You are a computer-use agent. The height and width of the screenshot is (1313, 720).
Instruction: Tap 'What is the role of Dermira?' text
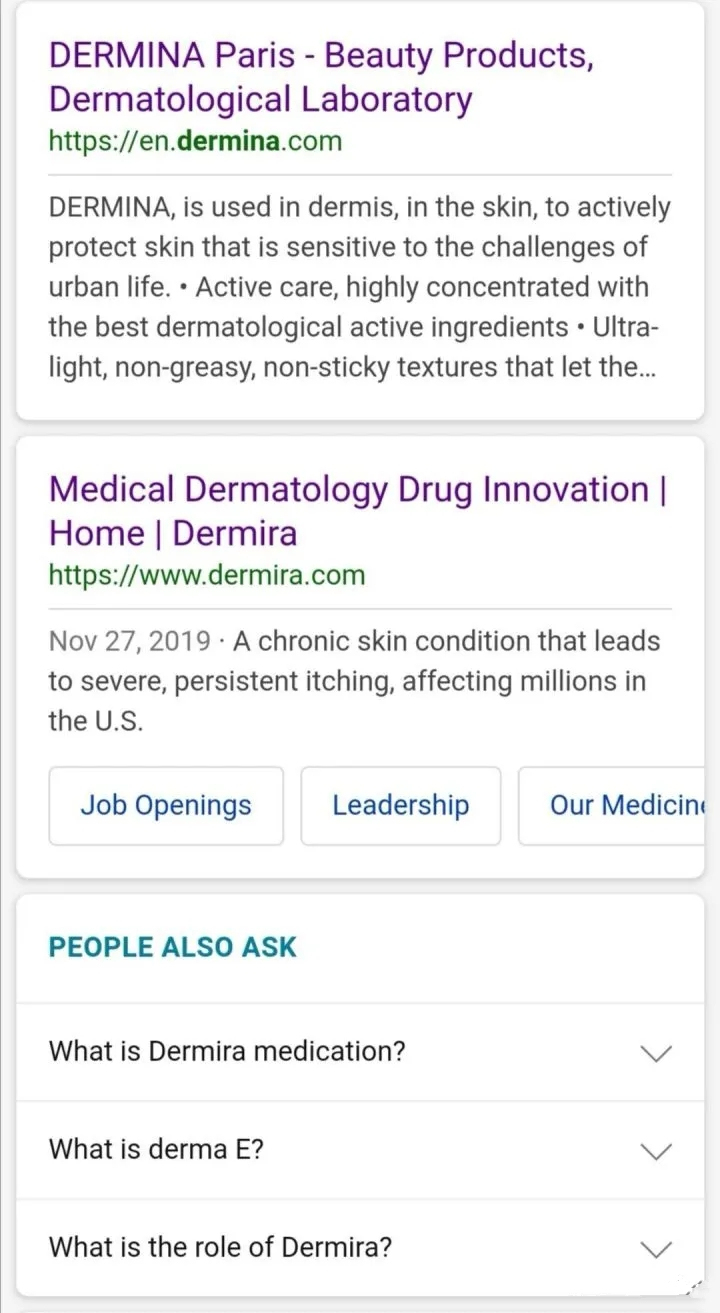(x=220, y=1248)
